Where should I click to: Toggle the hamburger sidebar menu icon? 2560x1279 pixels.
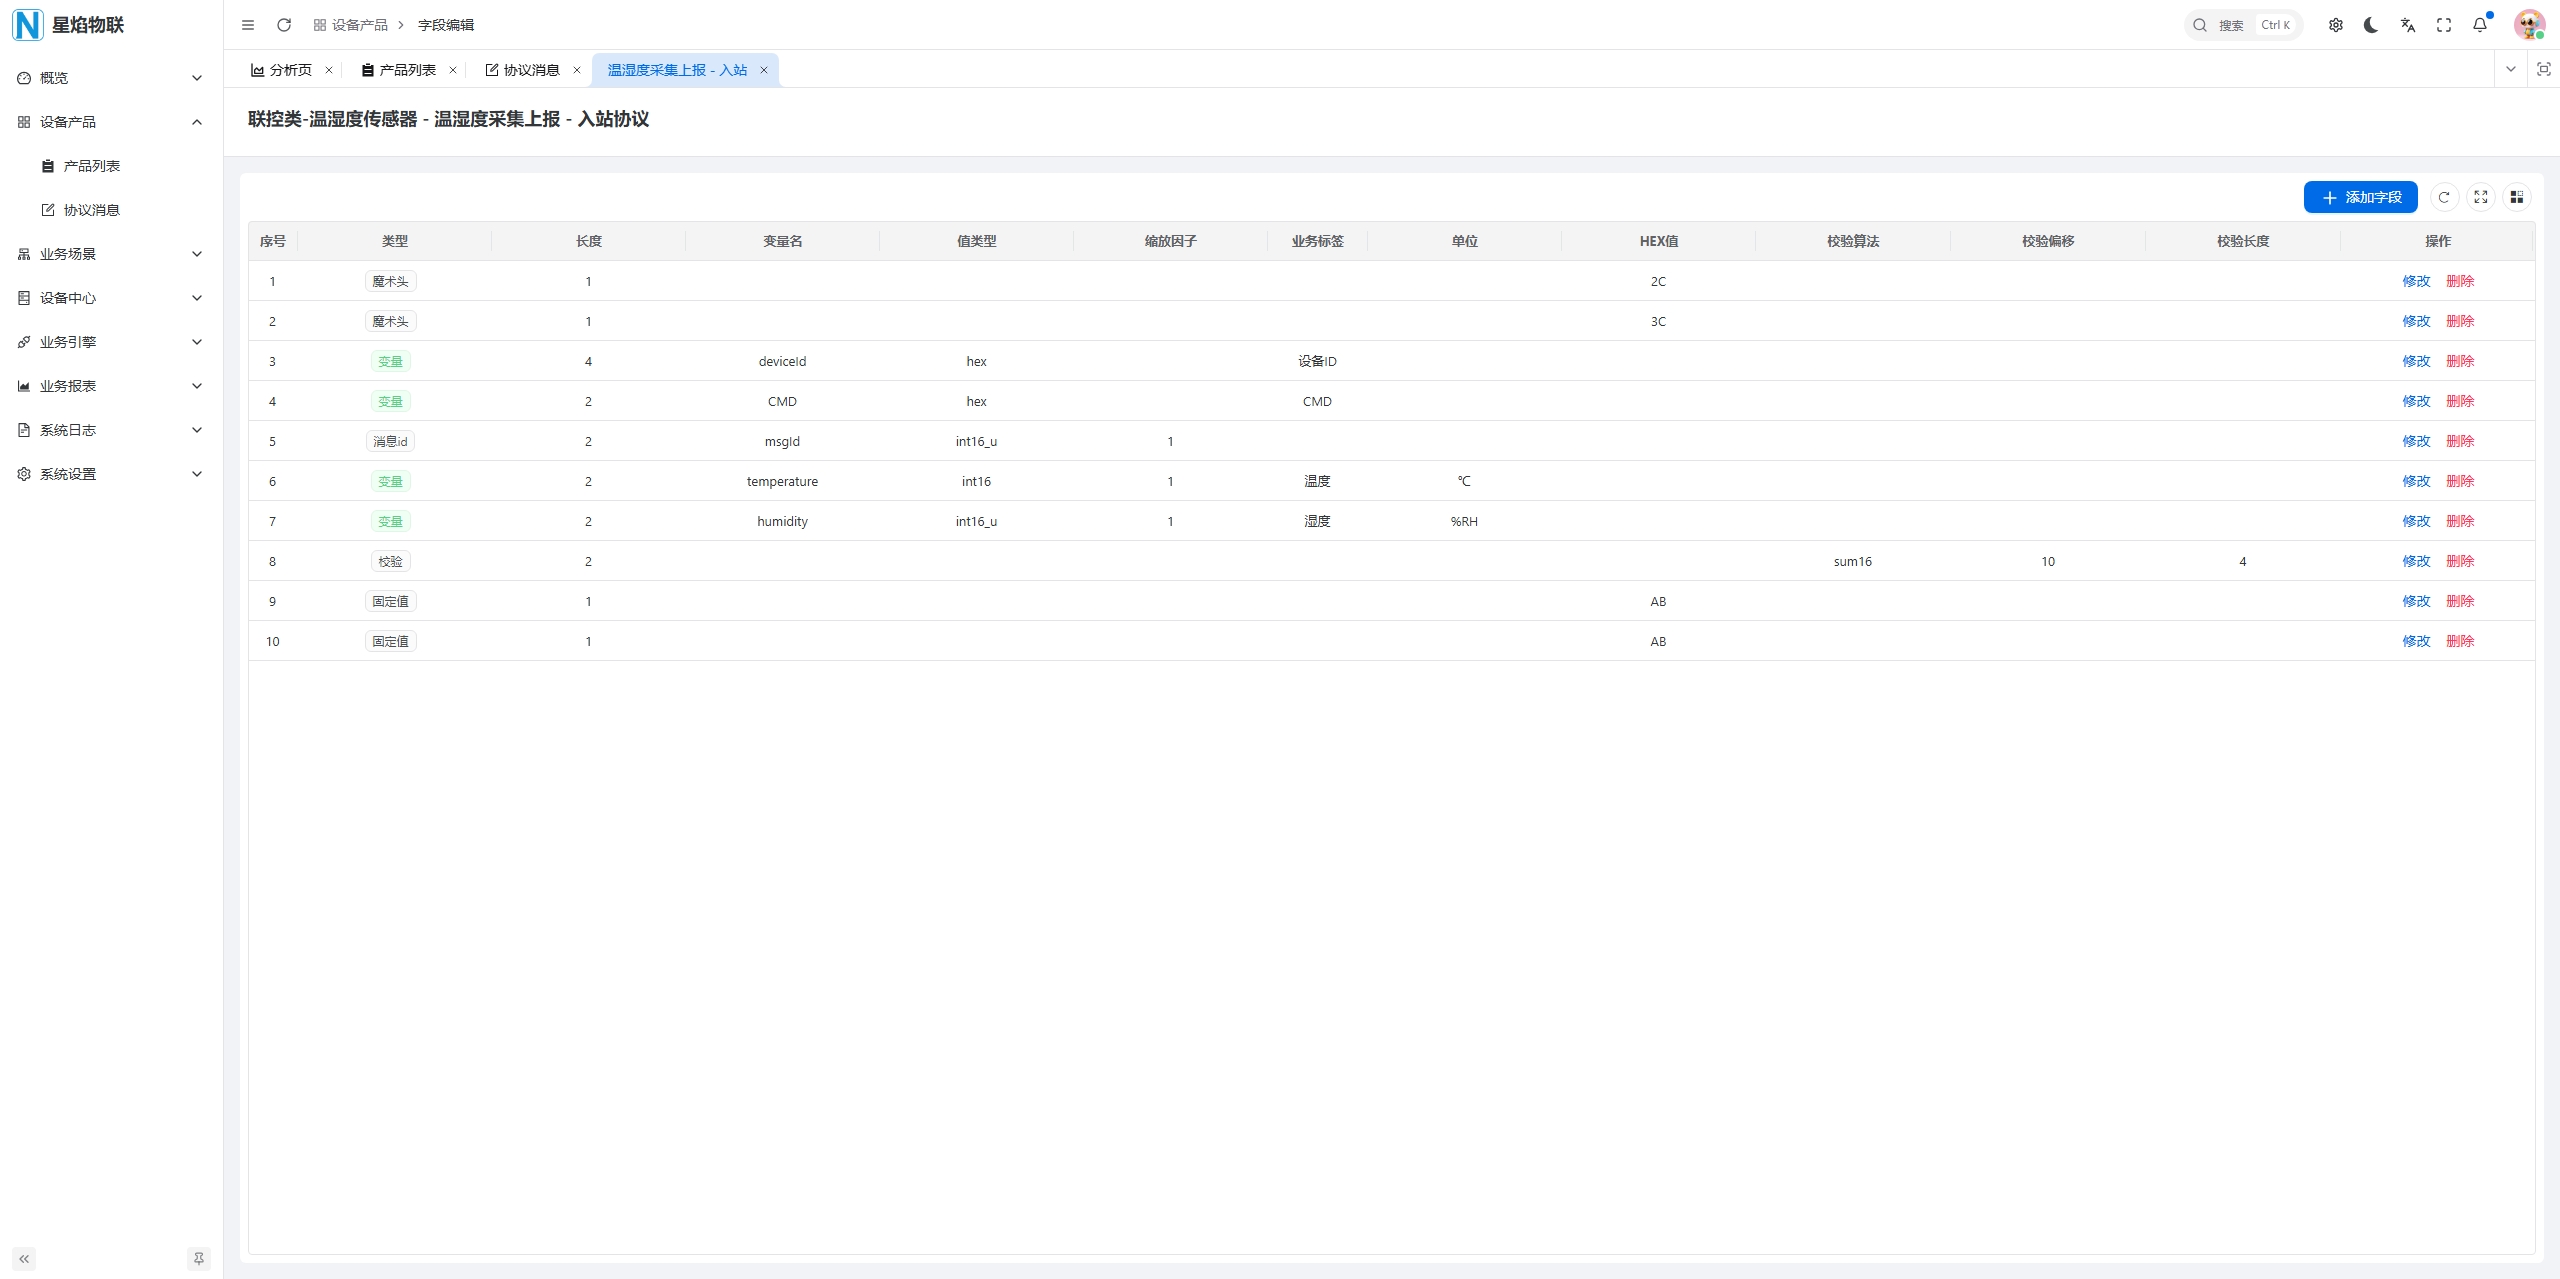click(x=248, y=25)
